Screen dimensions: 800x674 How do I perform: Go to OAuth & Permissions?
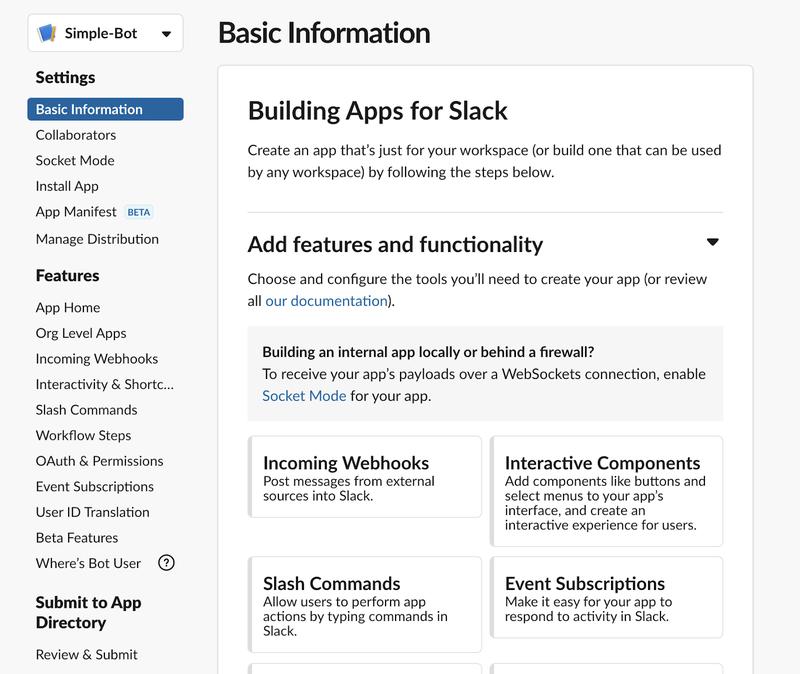pos(99,461)
